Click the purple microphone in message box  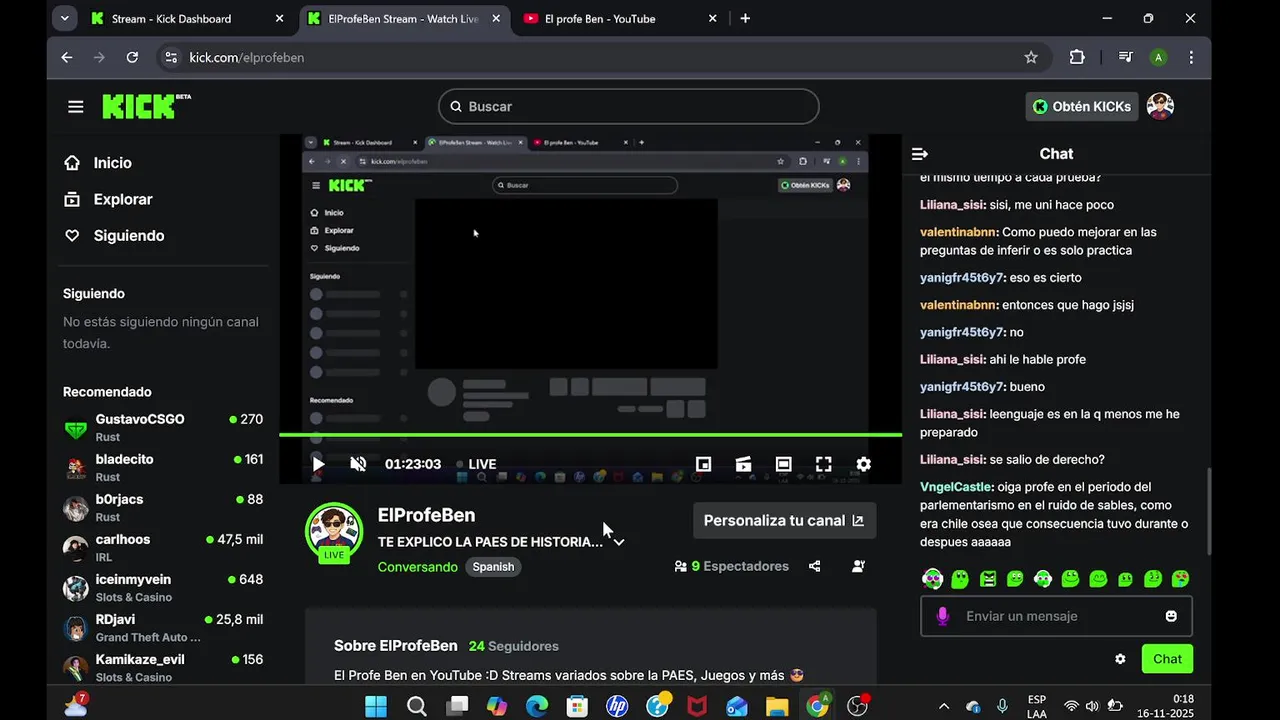(942, 617)
